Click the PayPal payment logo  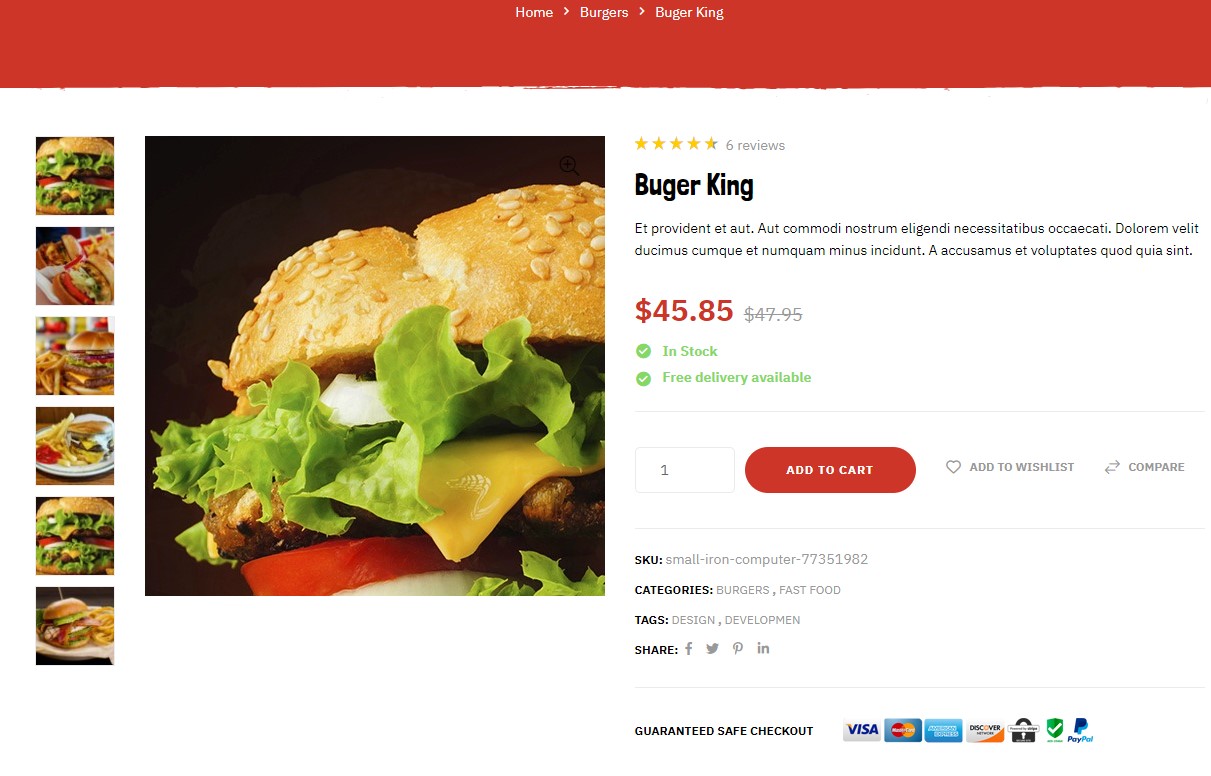[1080, 730]
